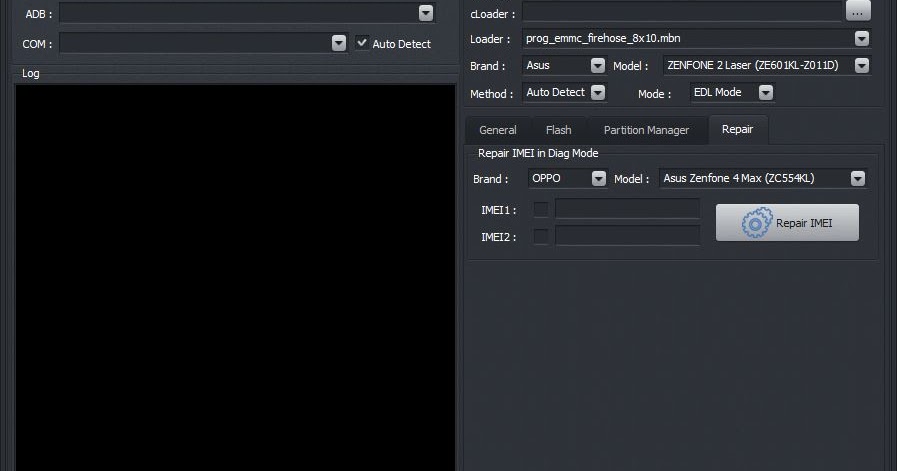Open the Partition Manager tab
The image size is (897, 471).
tap(646, 130)
